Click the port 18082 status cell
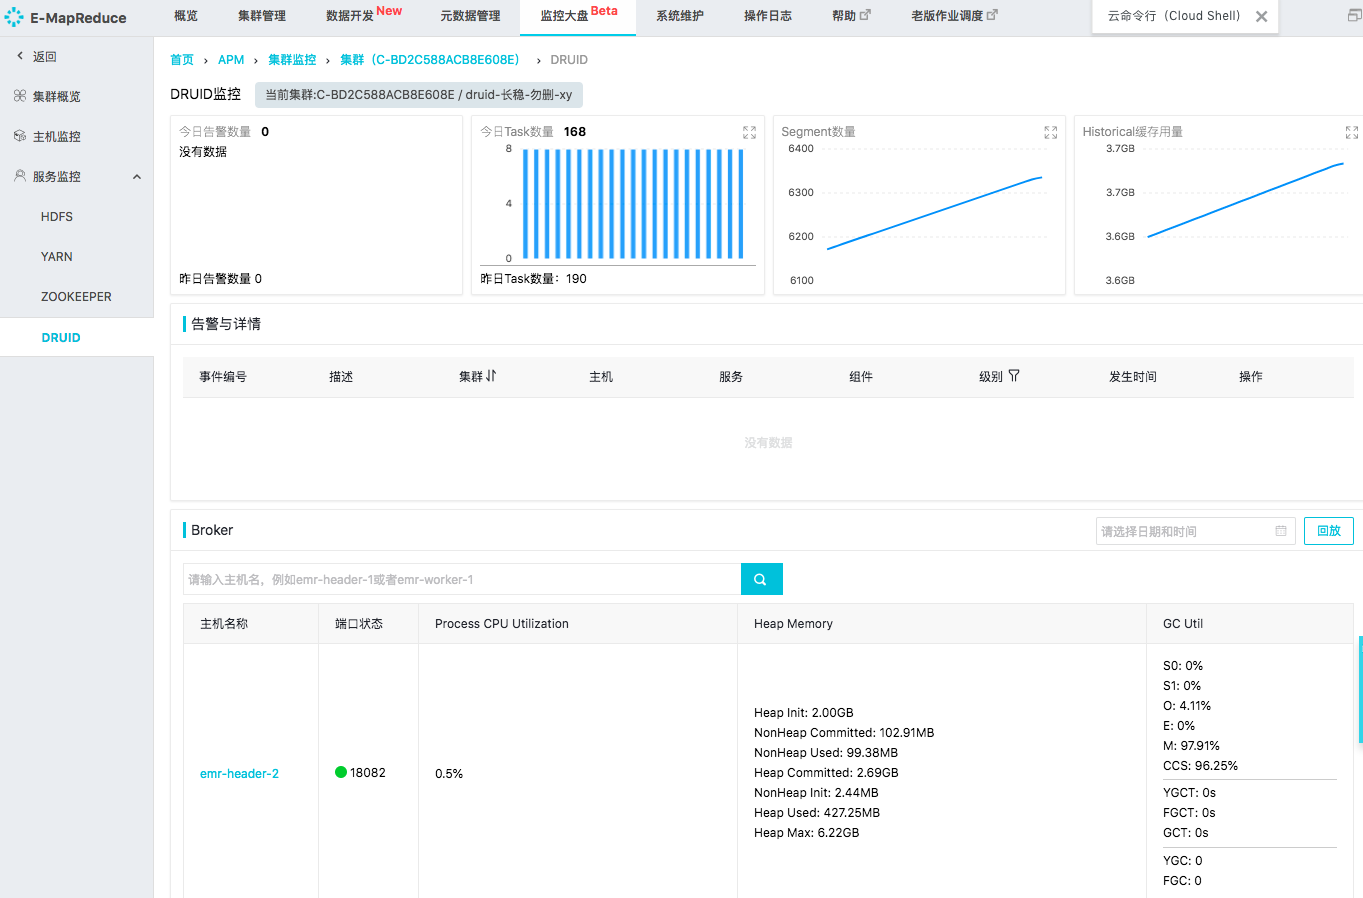The image size is (1363, 898). click(x=360, y=773)
